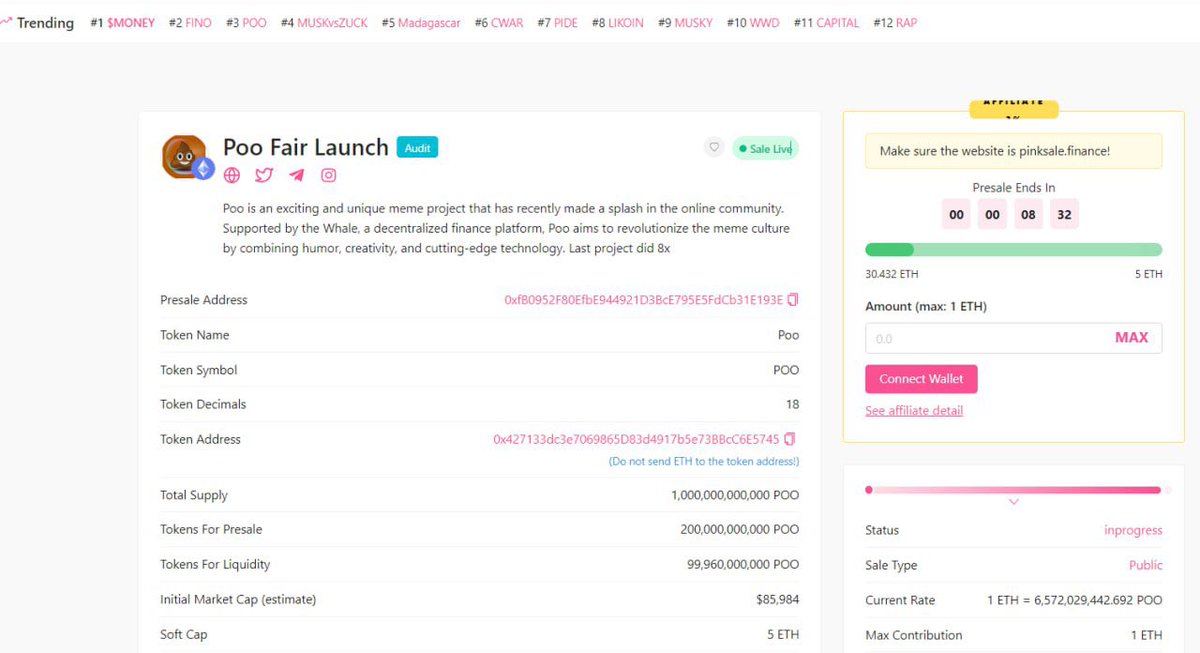Open the Poo Twitter profile icon
1200x653 pixels.
coord(264,175)
